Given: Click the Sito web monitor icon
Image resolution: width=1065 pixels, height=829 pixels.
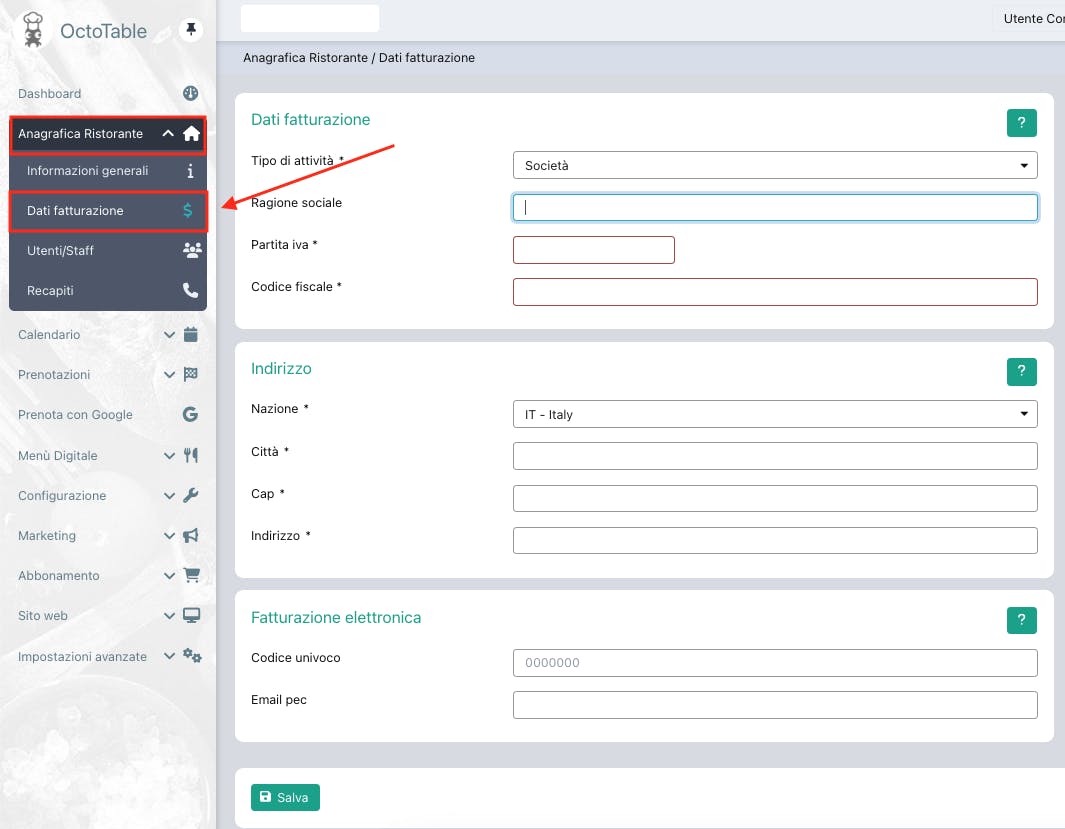Looking at the screenshot, I should click(x=192, y=615).
